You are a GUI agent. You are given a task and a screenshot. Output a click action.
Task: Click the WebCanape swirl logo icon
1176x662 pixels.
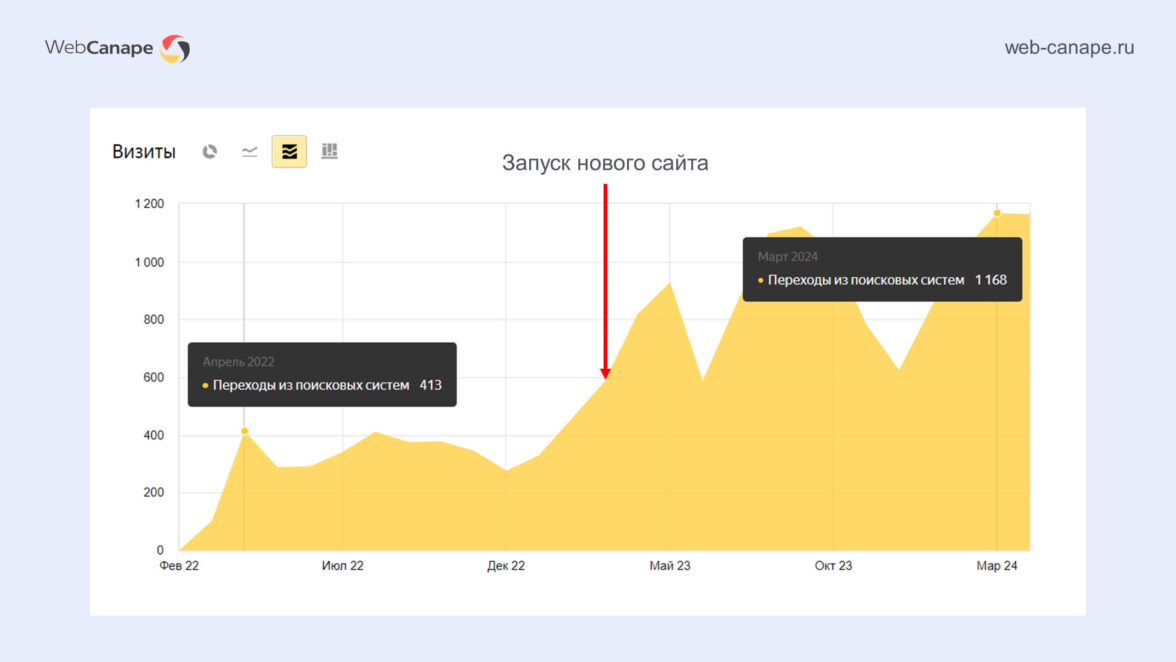(x=176, y=49)
